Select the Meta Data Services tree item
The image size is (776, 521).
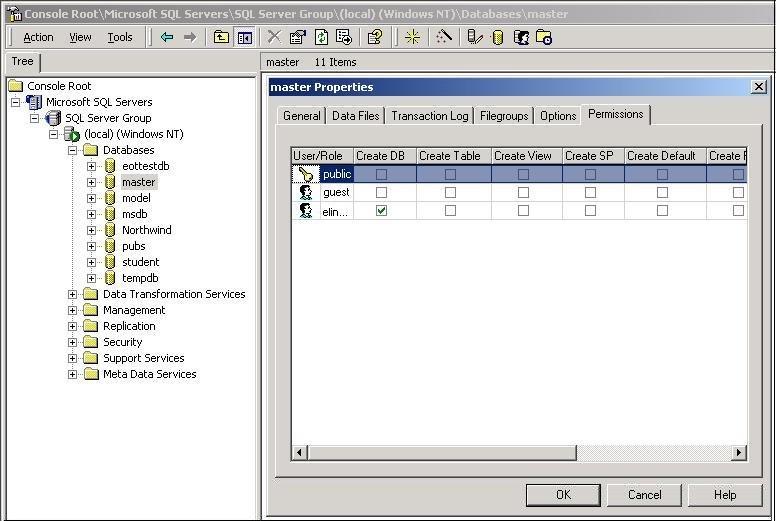[x=149, y=374]
